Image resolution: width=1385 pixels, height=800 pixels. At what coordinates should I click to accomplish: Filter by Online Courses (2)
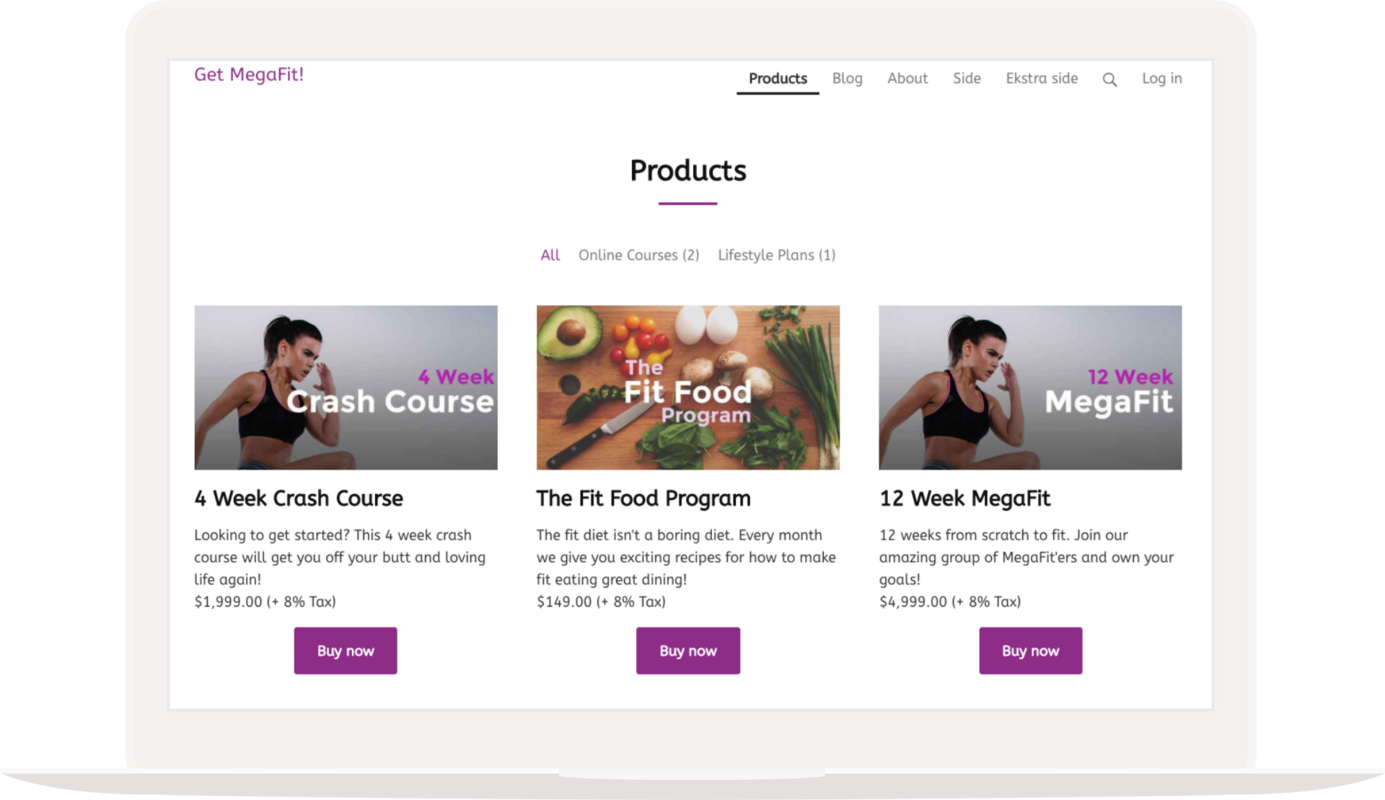[638, 255]
